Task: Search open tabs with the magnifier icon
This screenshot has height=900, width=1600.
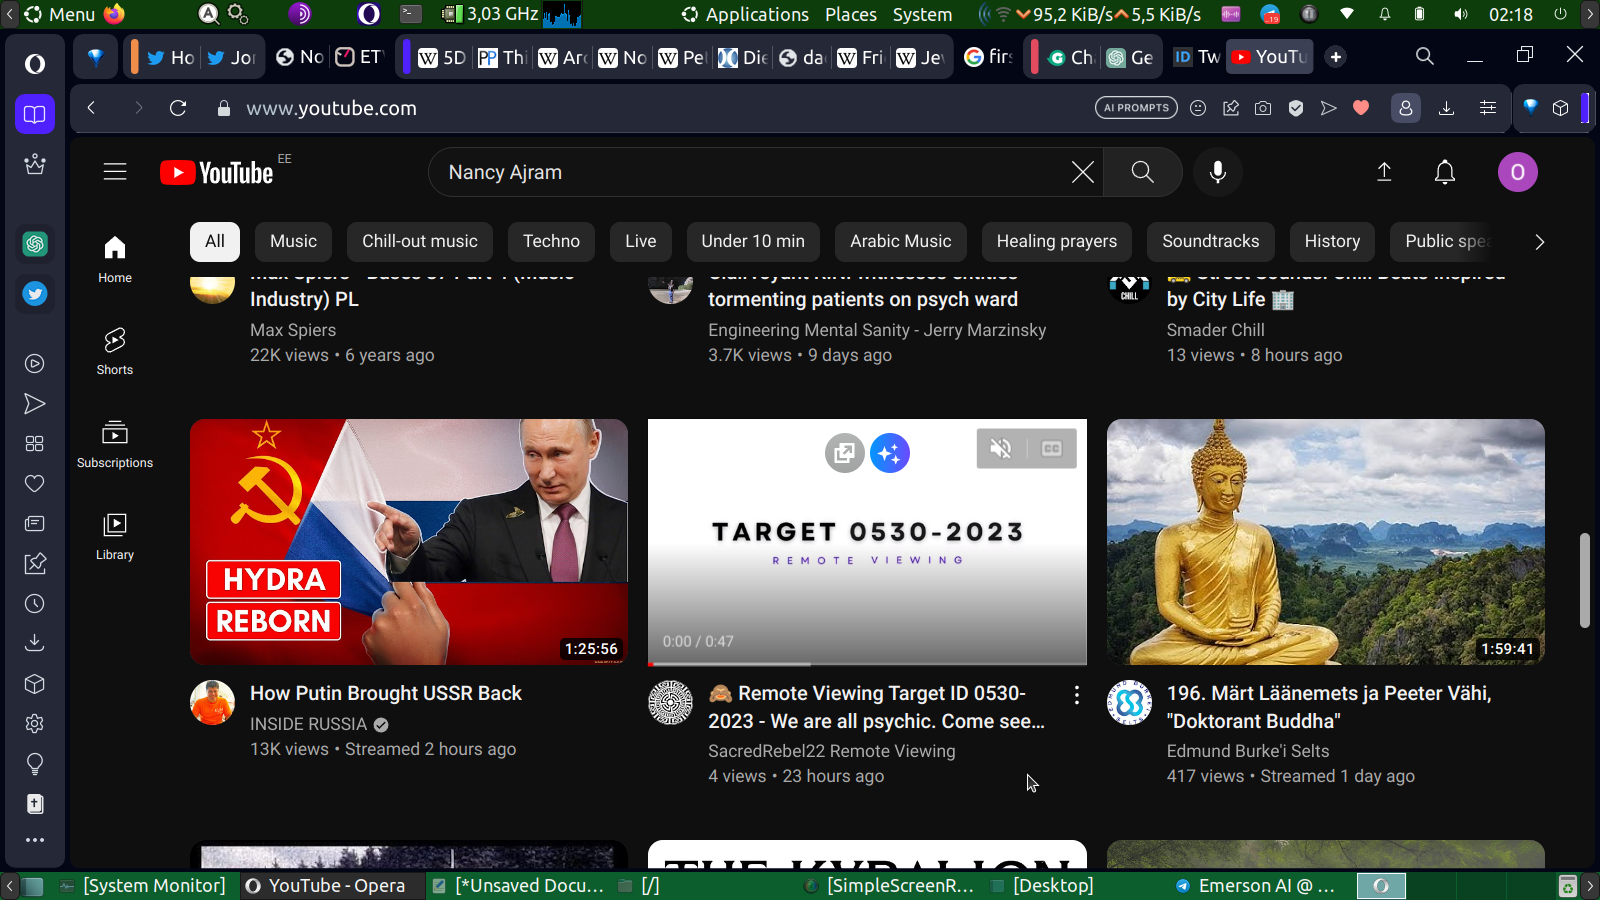Action: (x=1425, y=56)
